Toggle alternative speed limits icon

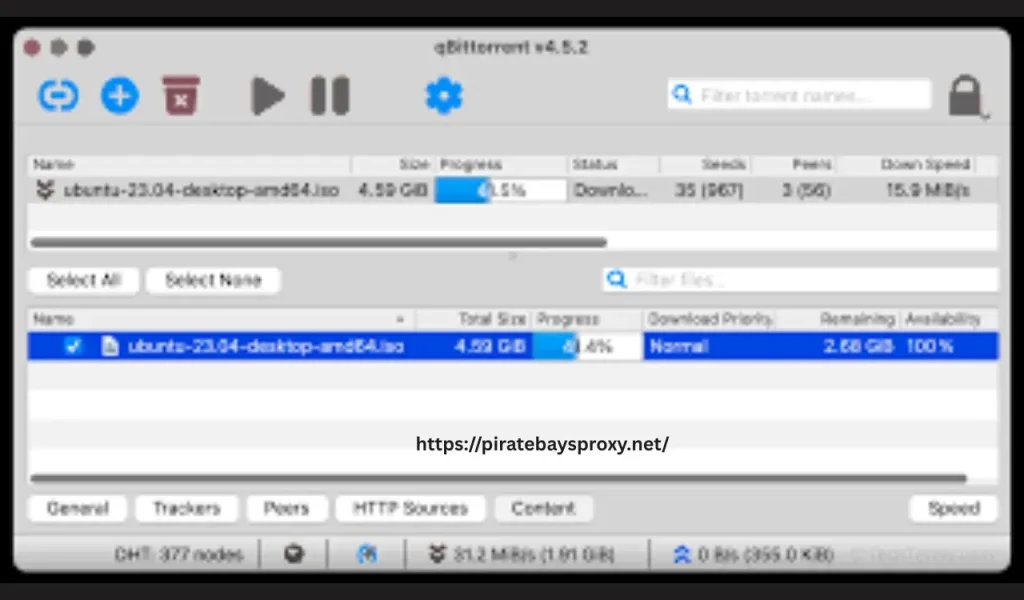[367, 554]
